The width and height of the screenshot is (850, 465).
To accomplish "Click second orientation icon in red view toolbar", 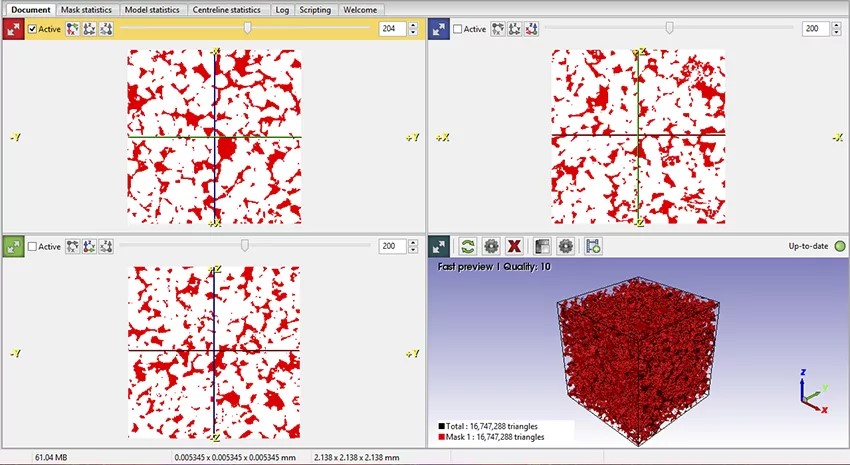I will coord(89,29).
